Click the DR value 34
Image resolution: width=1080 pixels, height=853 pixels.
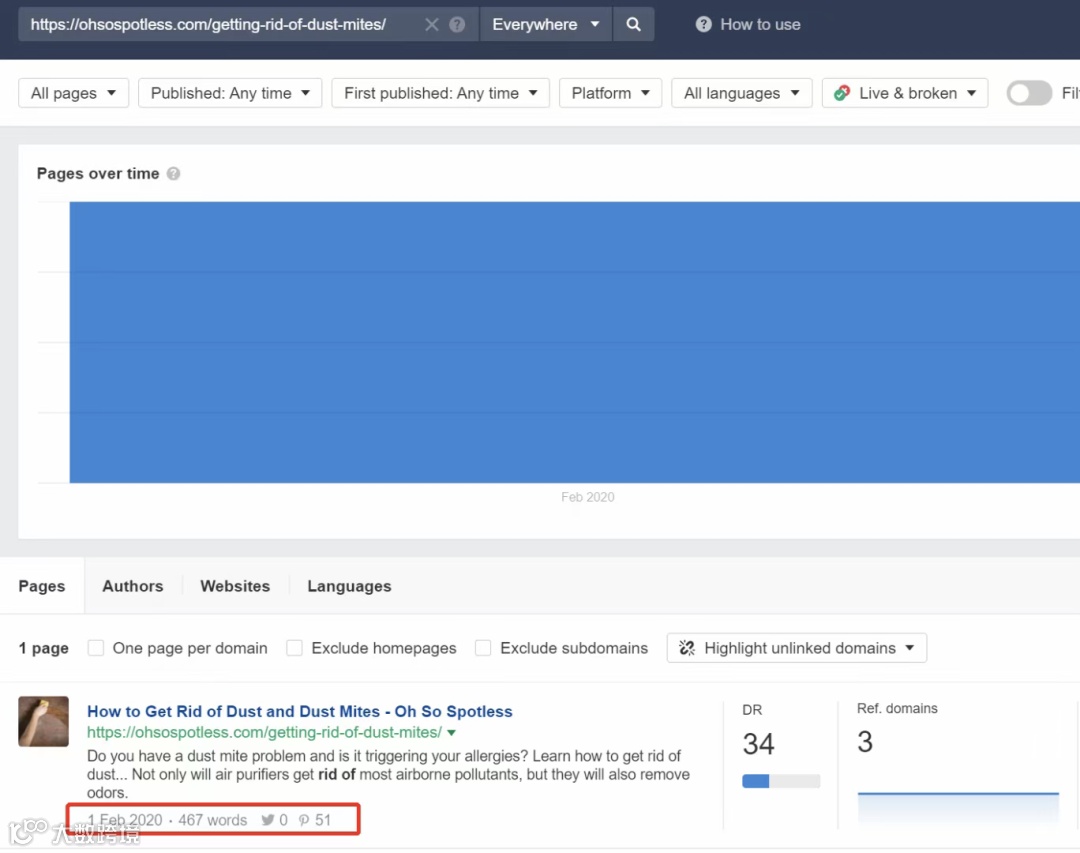[x=758, y=744]
